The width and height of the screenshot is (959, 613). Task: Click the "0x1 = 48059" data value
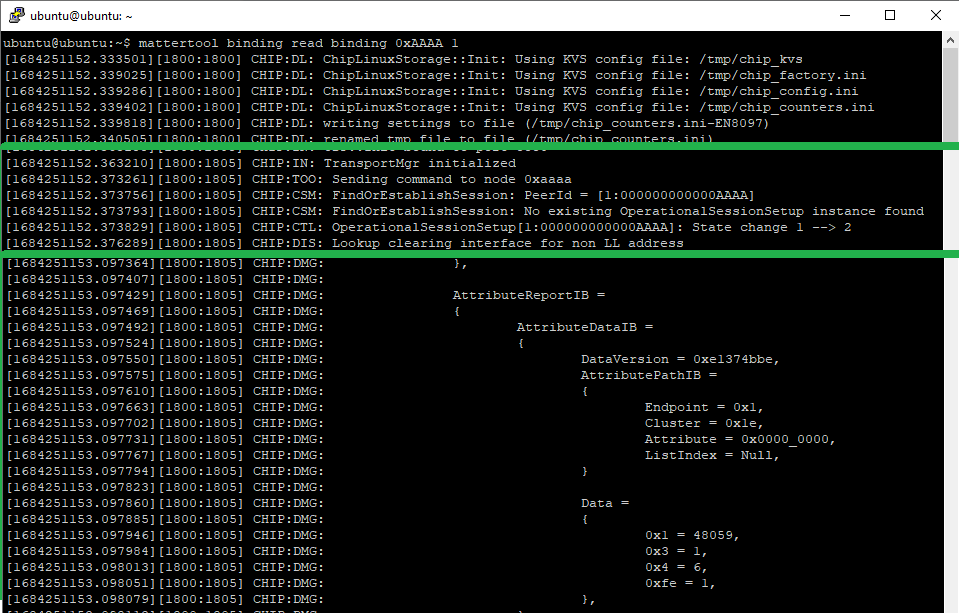(691, 535)
